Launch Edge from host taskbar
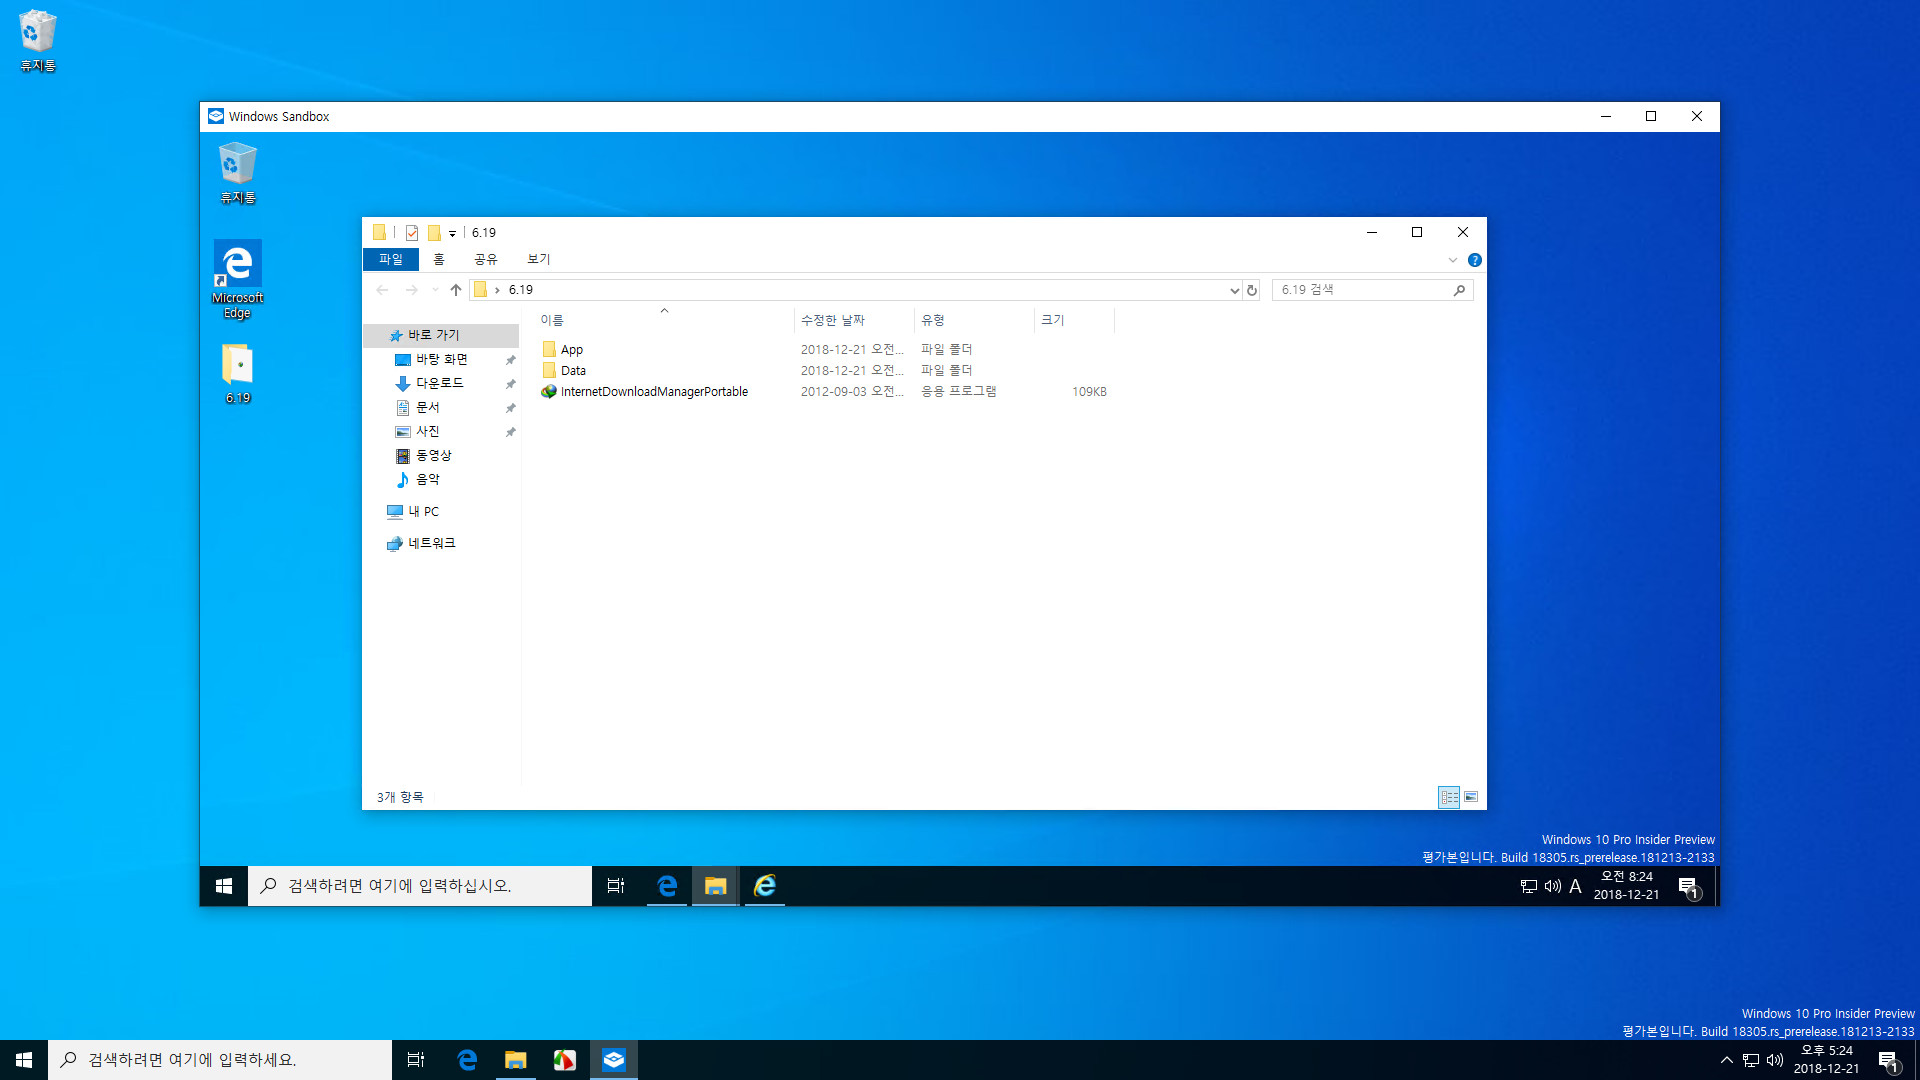Screen dimensions: 1920x1080 pos(467,1060)
